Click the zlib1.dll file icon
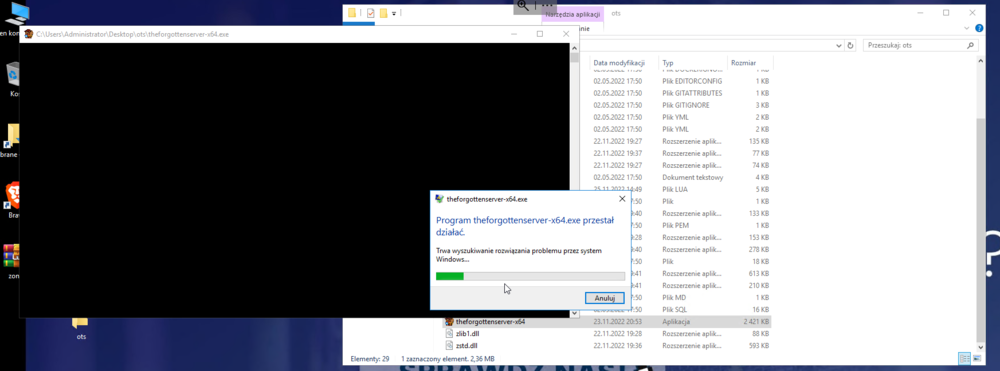This screenshot has height=371, width=1000. 449,333
